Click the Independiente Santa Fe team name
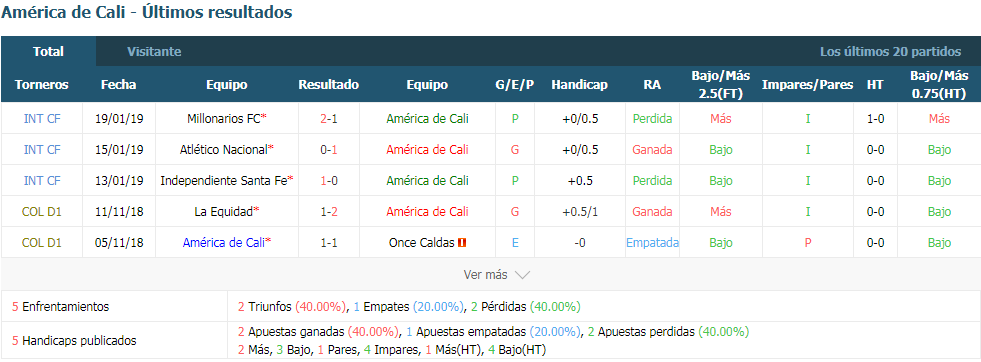 tap(223, 181)
